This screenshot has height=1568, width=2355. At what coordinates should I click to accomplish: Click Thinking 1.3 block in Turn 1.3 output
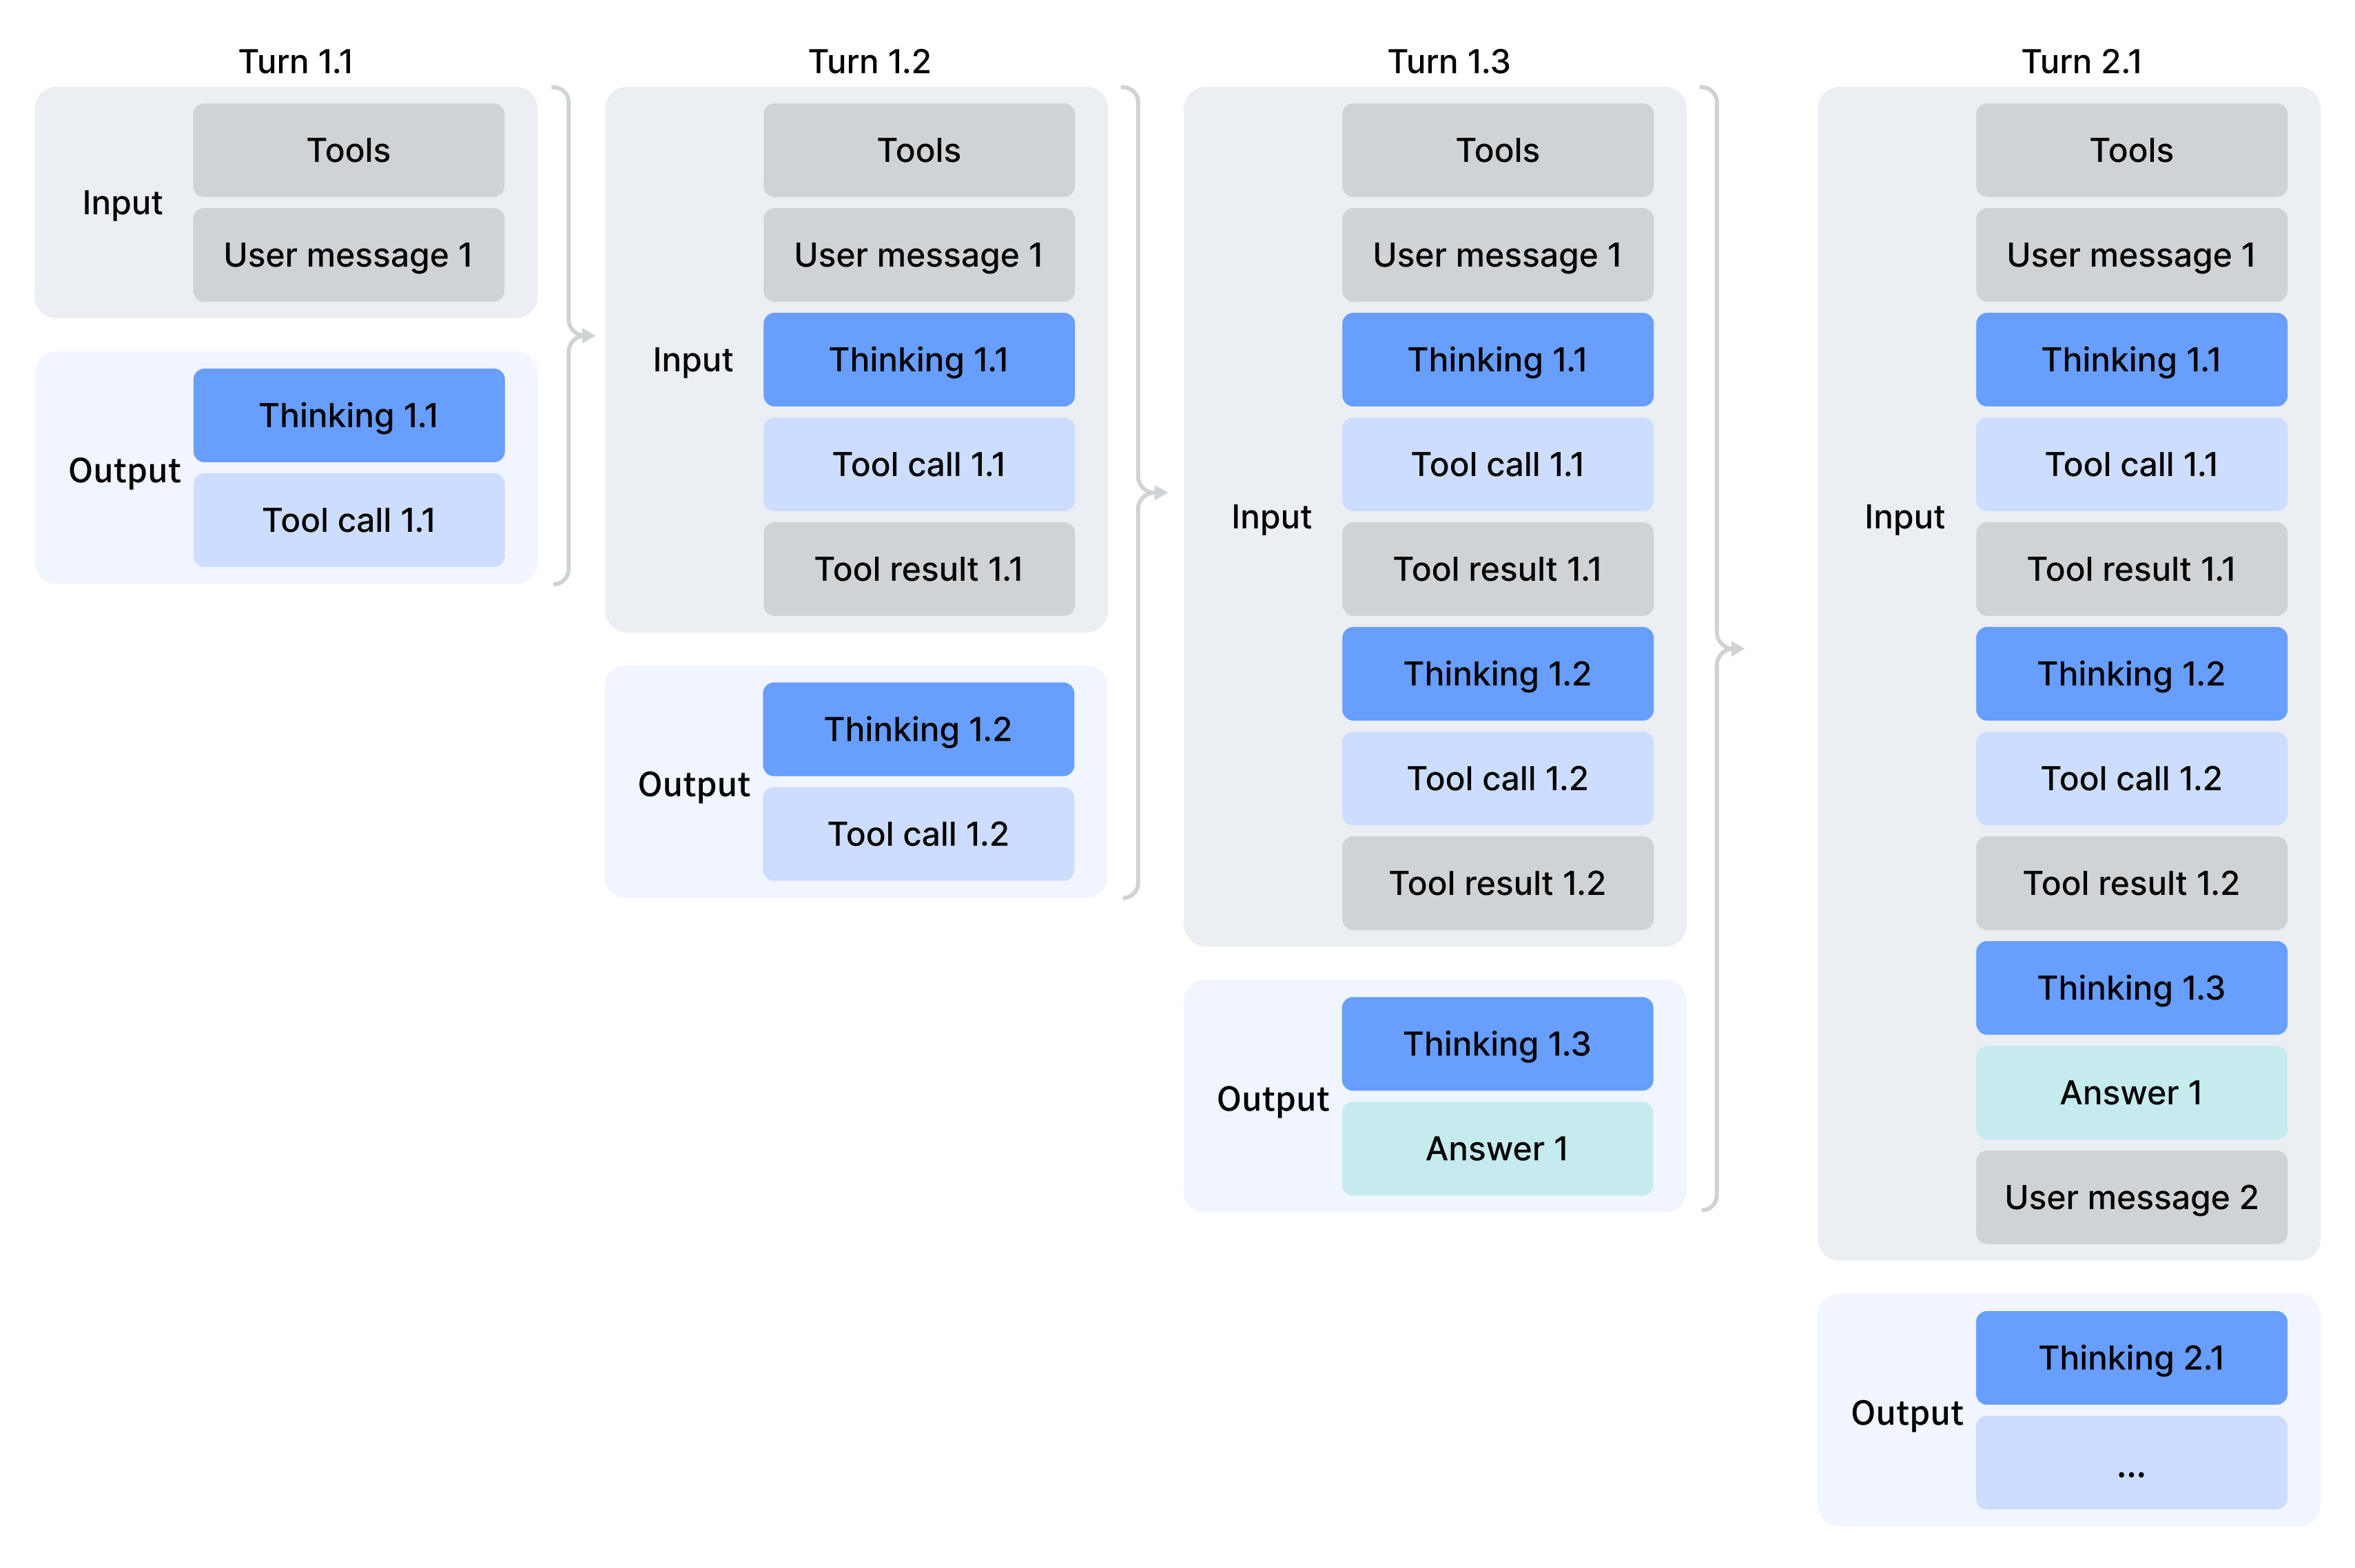click(1497, 1044)
